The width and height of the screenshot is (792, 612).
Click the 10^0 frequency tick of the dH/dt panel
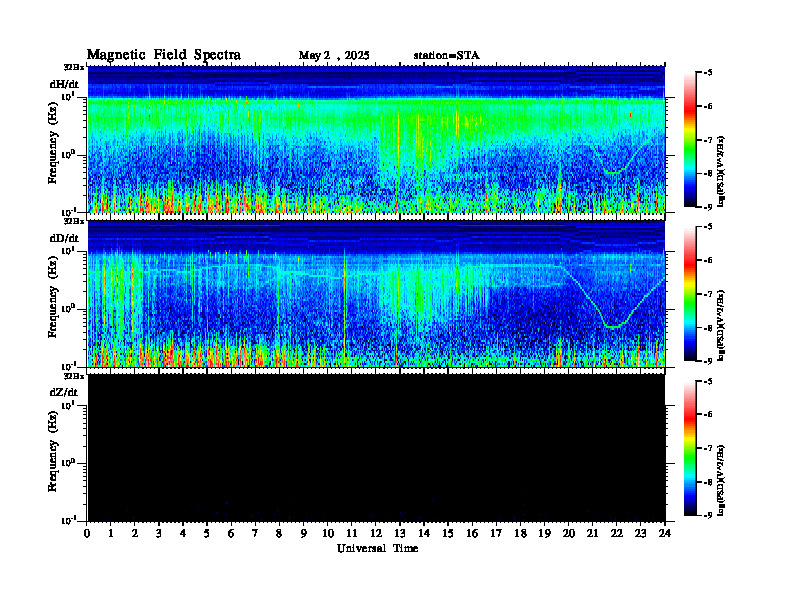[68, 154]
